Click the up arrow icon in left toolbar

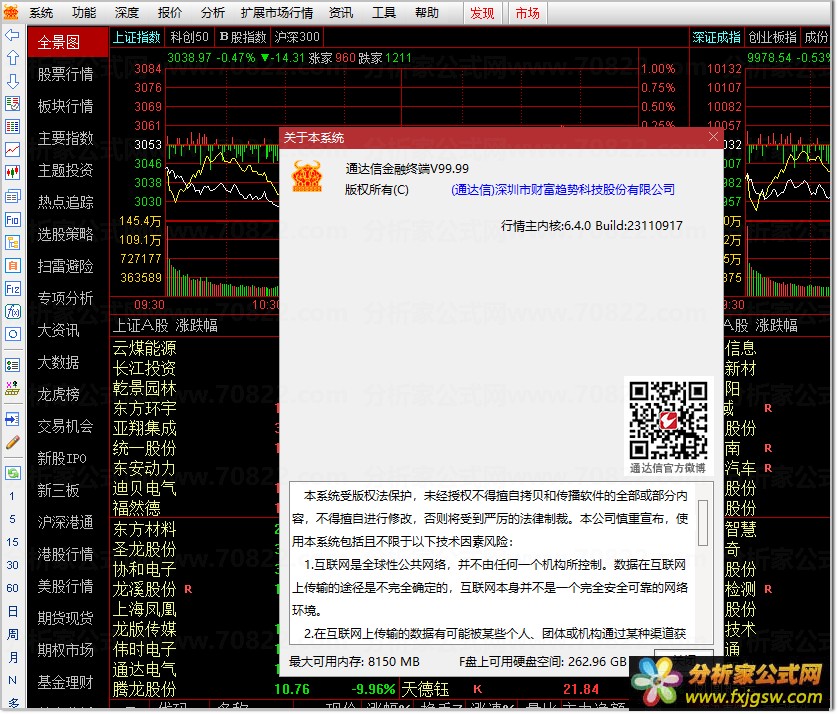12,58
